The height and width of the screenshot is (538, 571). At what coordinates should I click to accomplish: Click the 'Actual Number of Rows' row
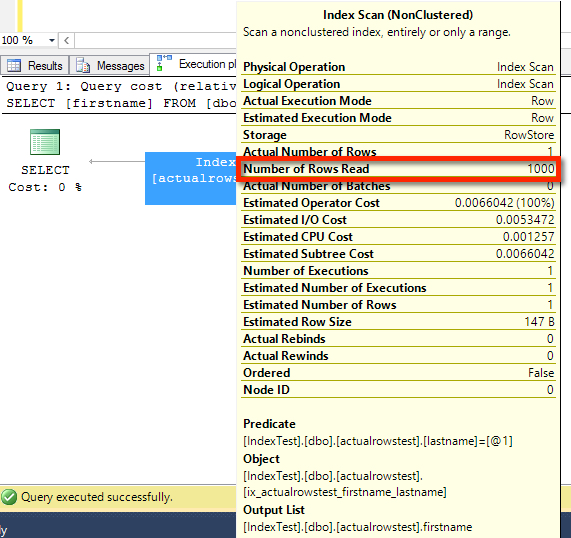[x=398, y=151]
